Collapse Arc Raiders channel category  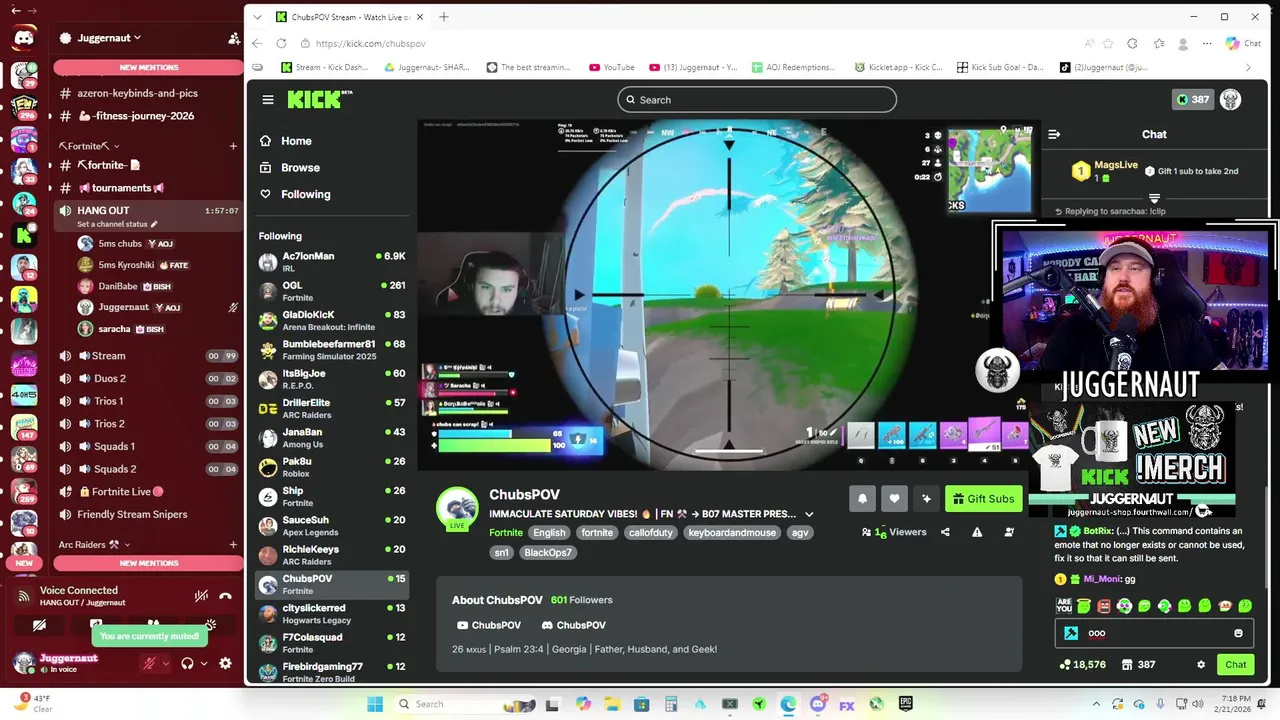point(94,545)
